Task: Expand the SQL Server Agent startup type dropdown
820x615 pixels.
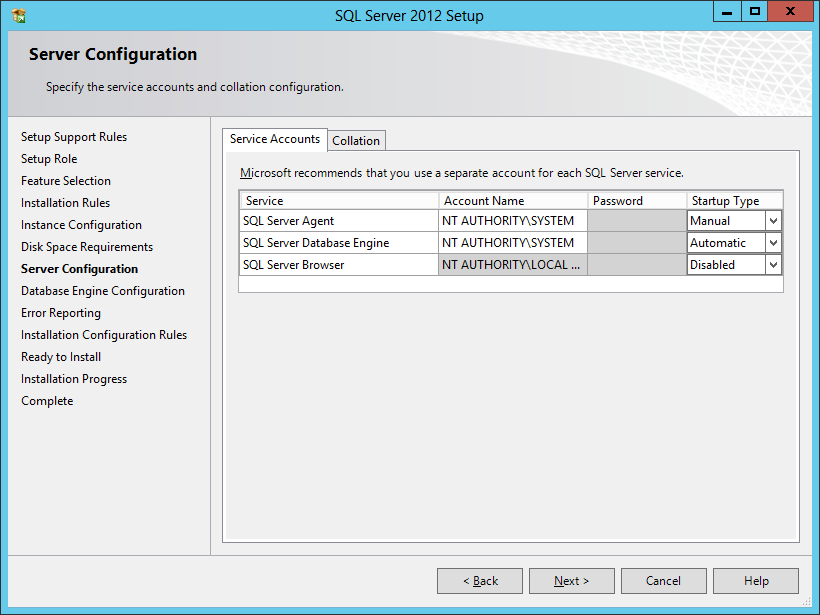Action: point(773,221)
